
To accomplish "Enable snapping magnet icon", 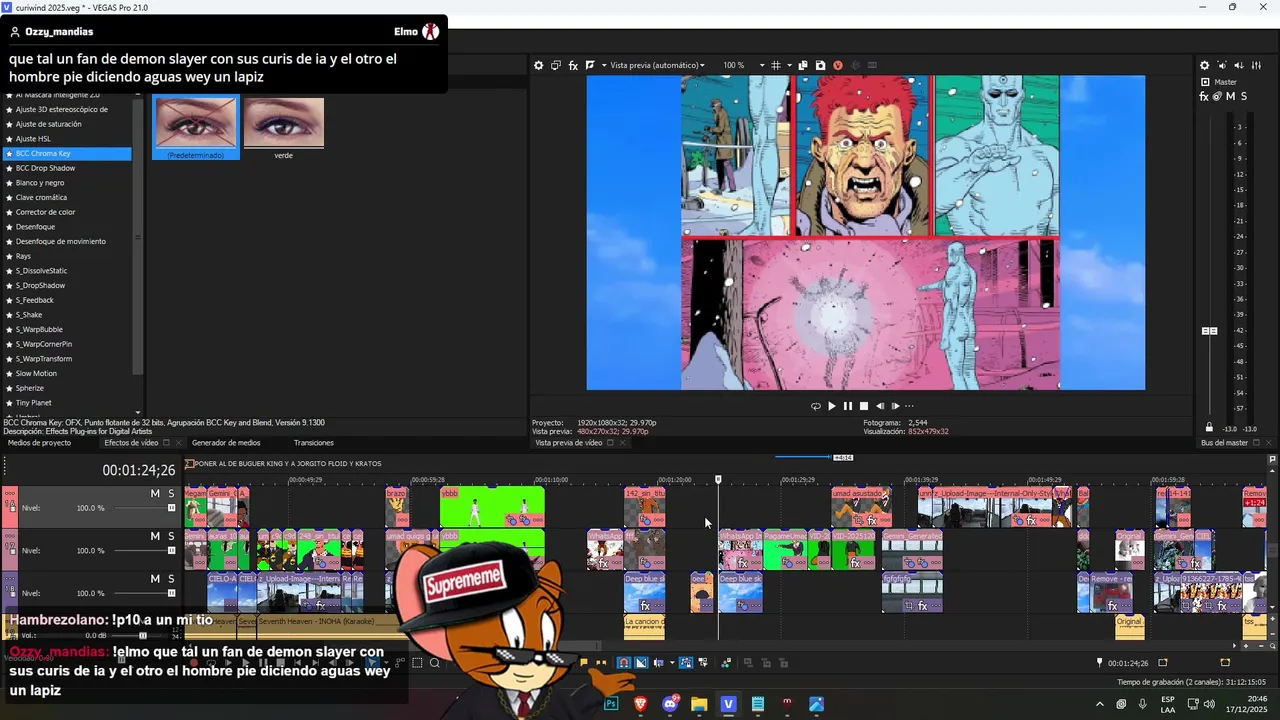I will [x=623, y=662].
